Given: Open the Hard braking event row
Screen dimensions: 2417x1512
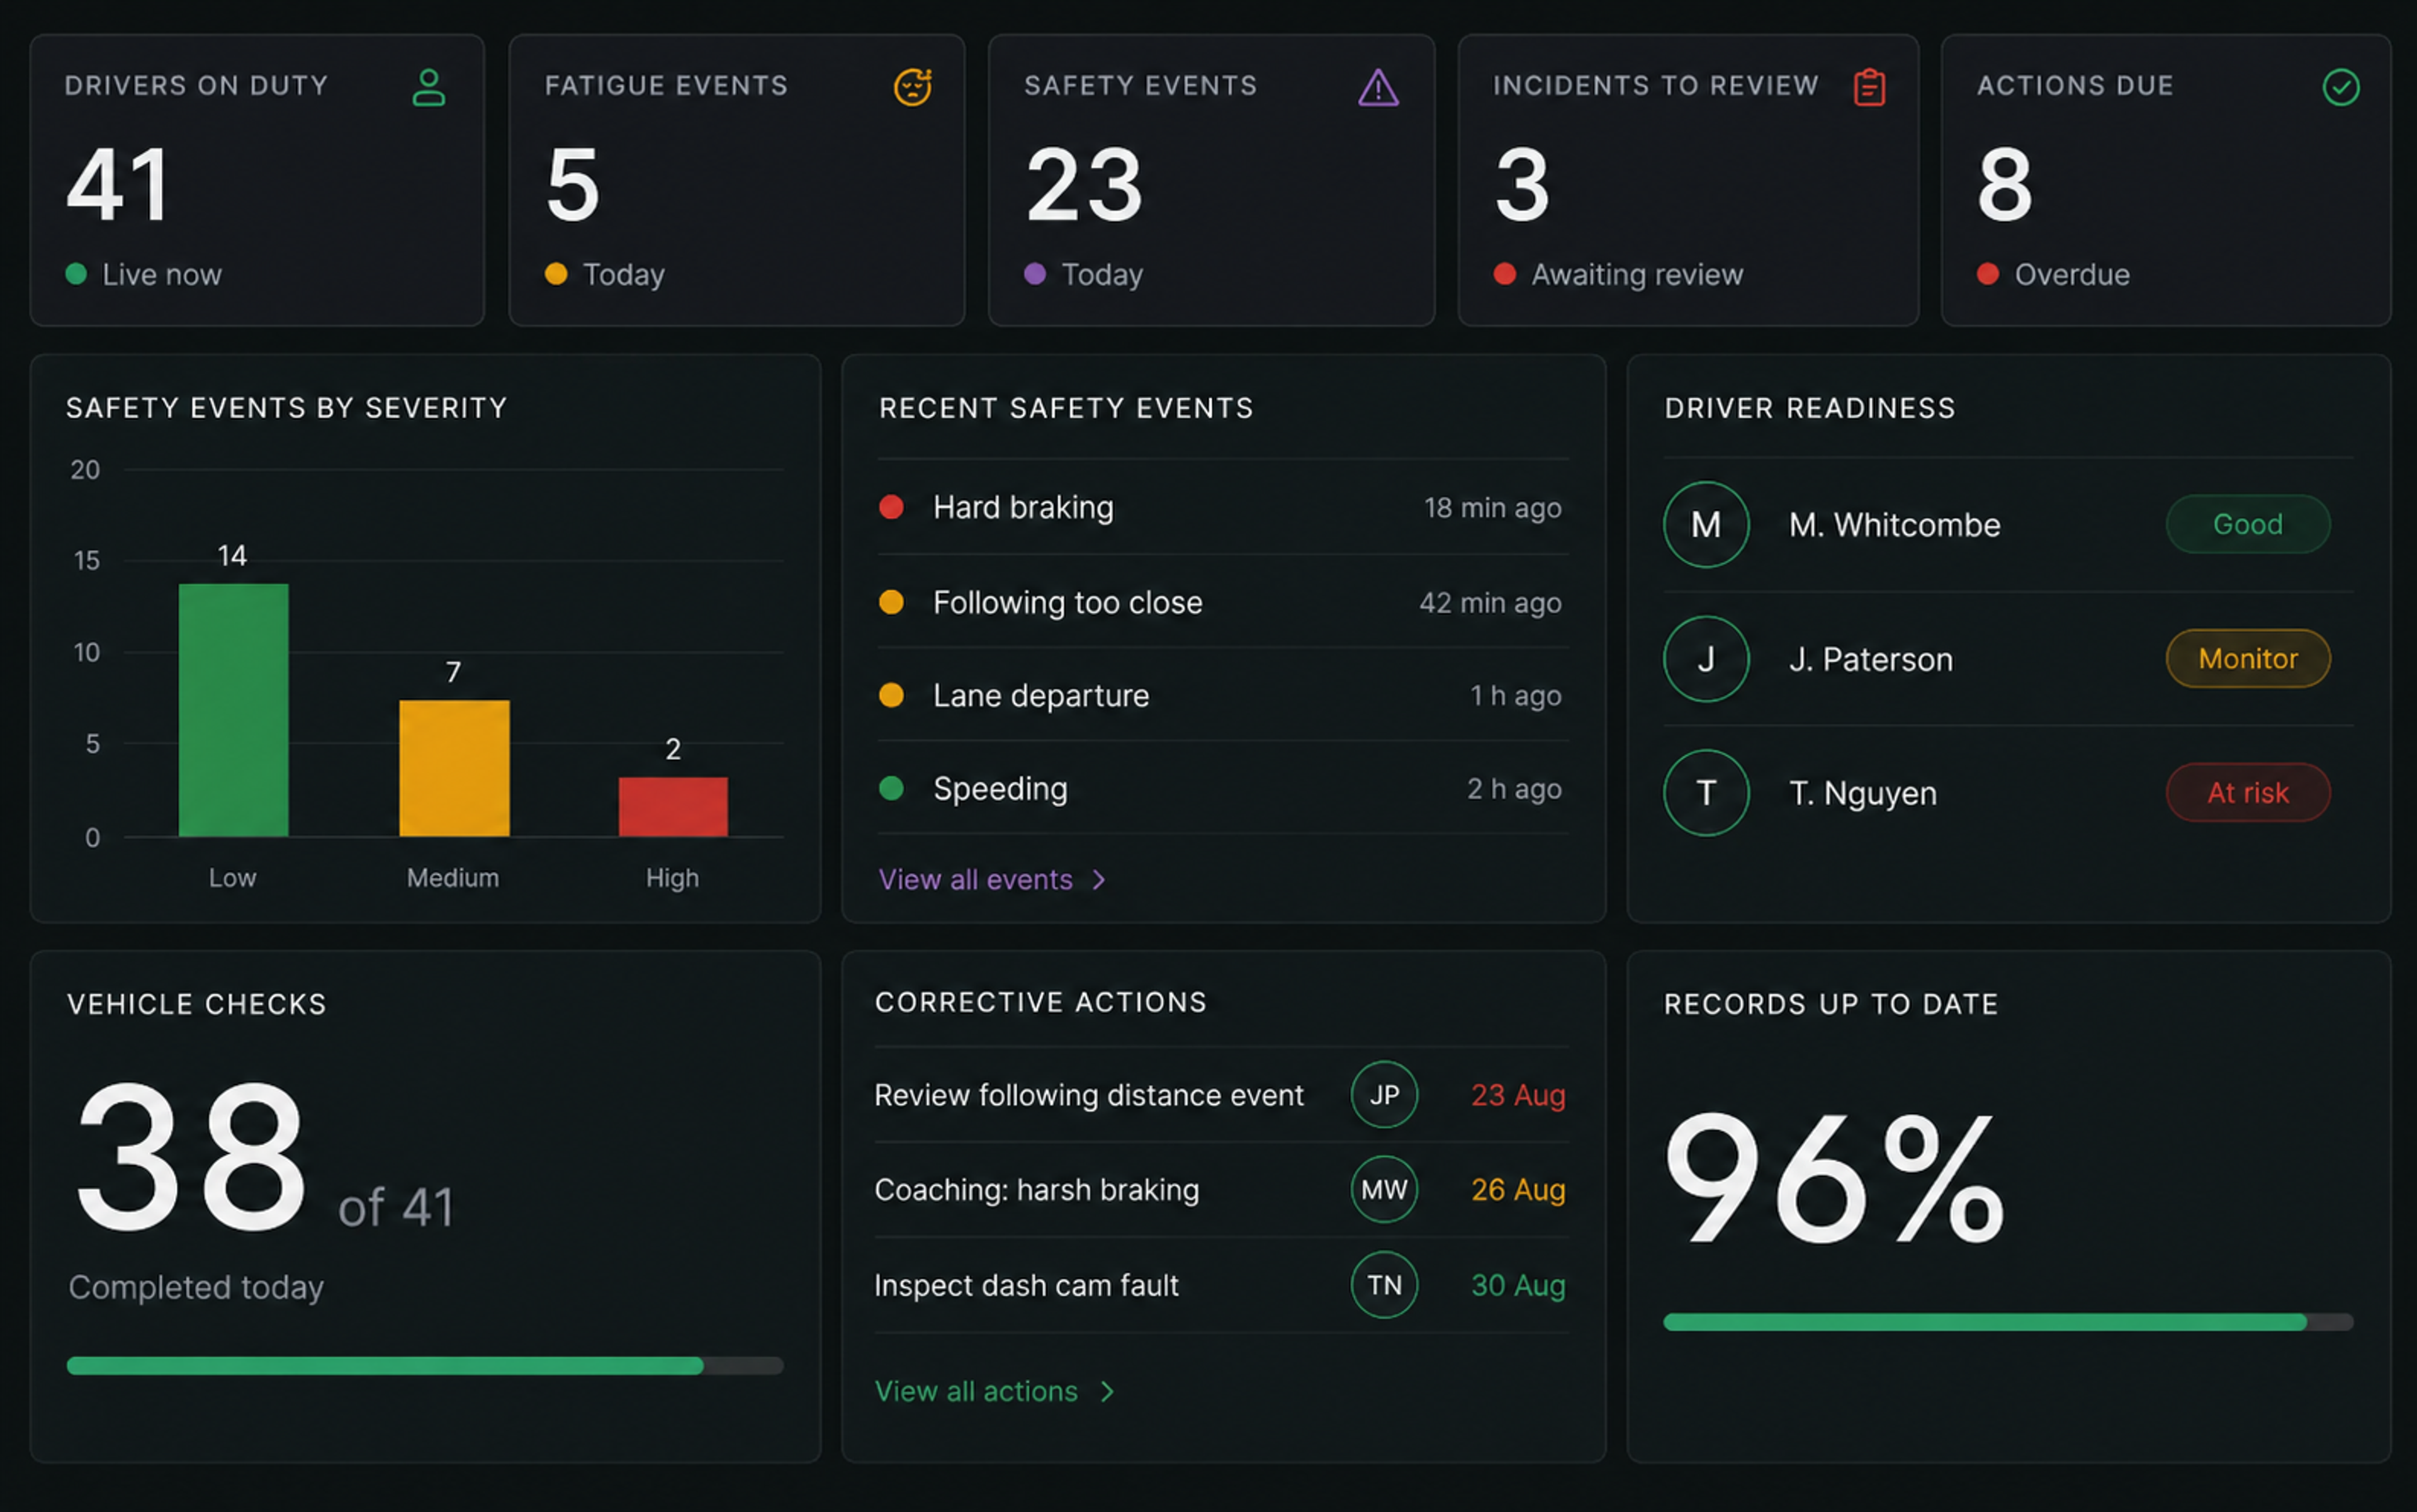Looking at the screenshot, I should point(1222,507).
